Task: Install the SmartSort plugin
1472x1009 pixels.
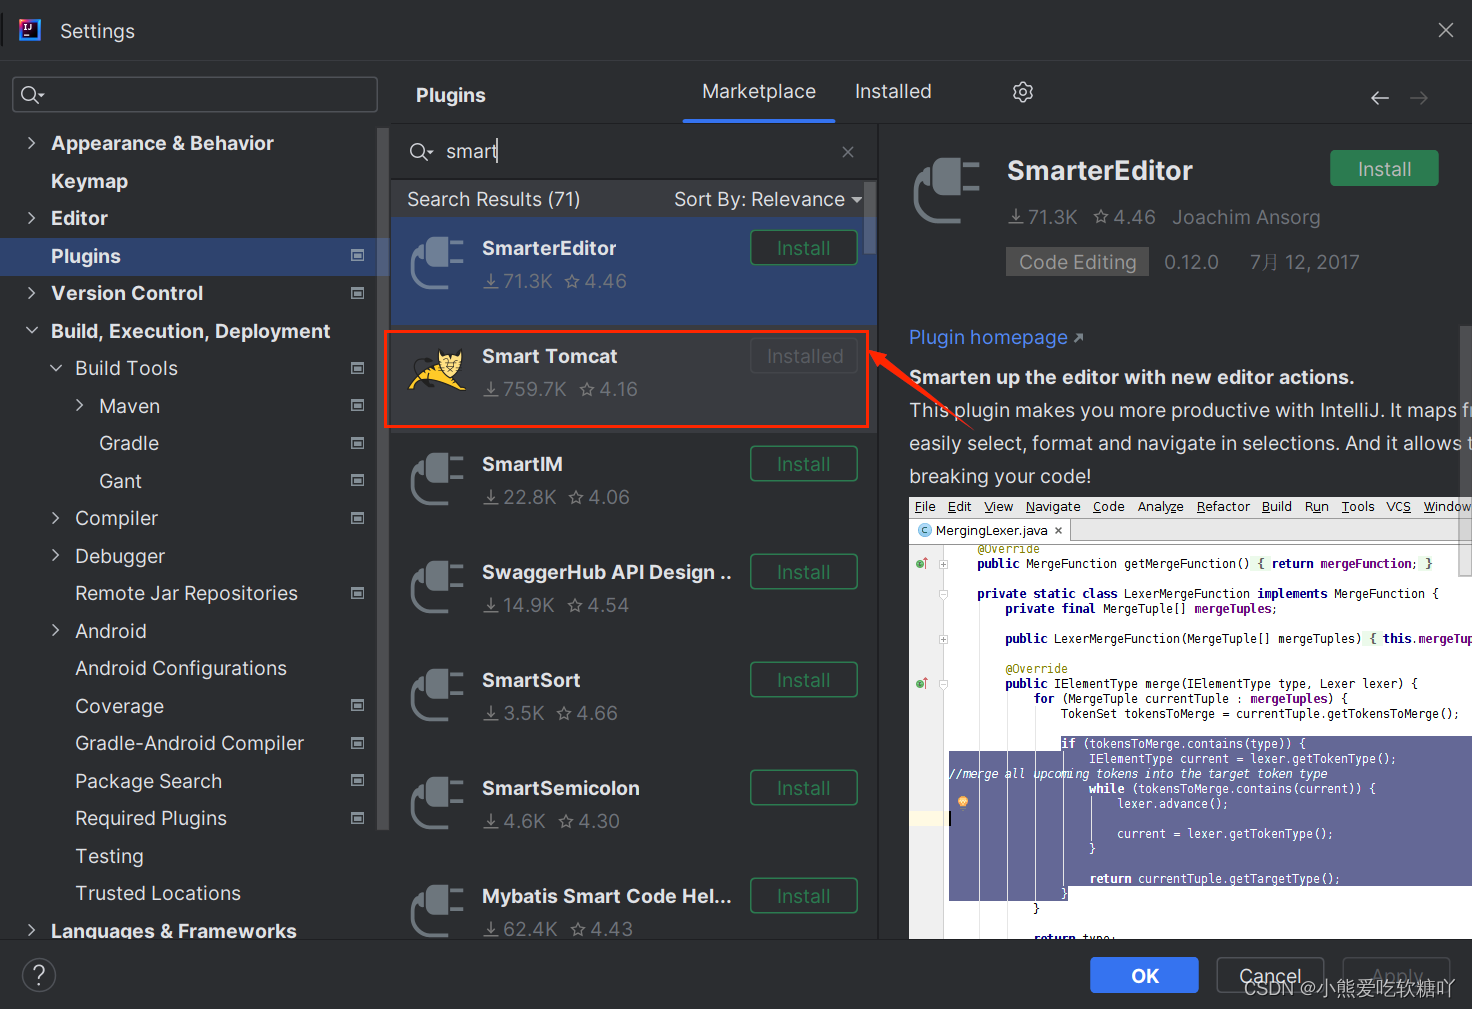Action: coord(804,680)
